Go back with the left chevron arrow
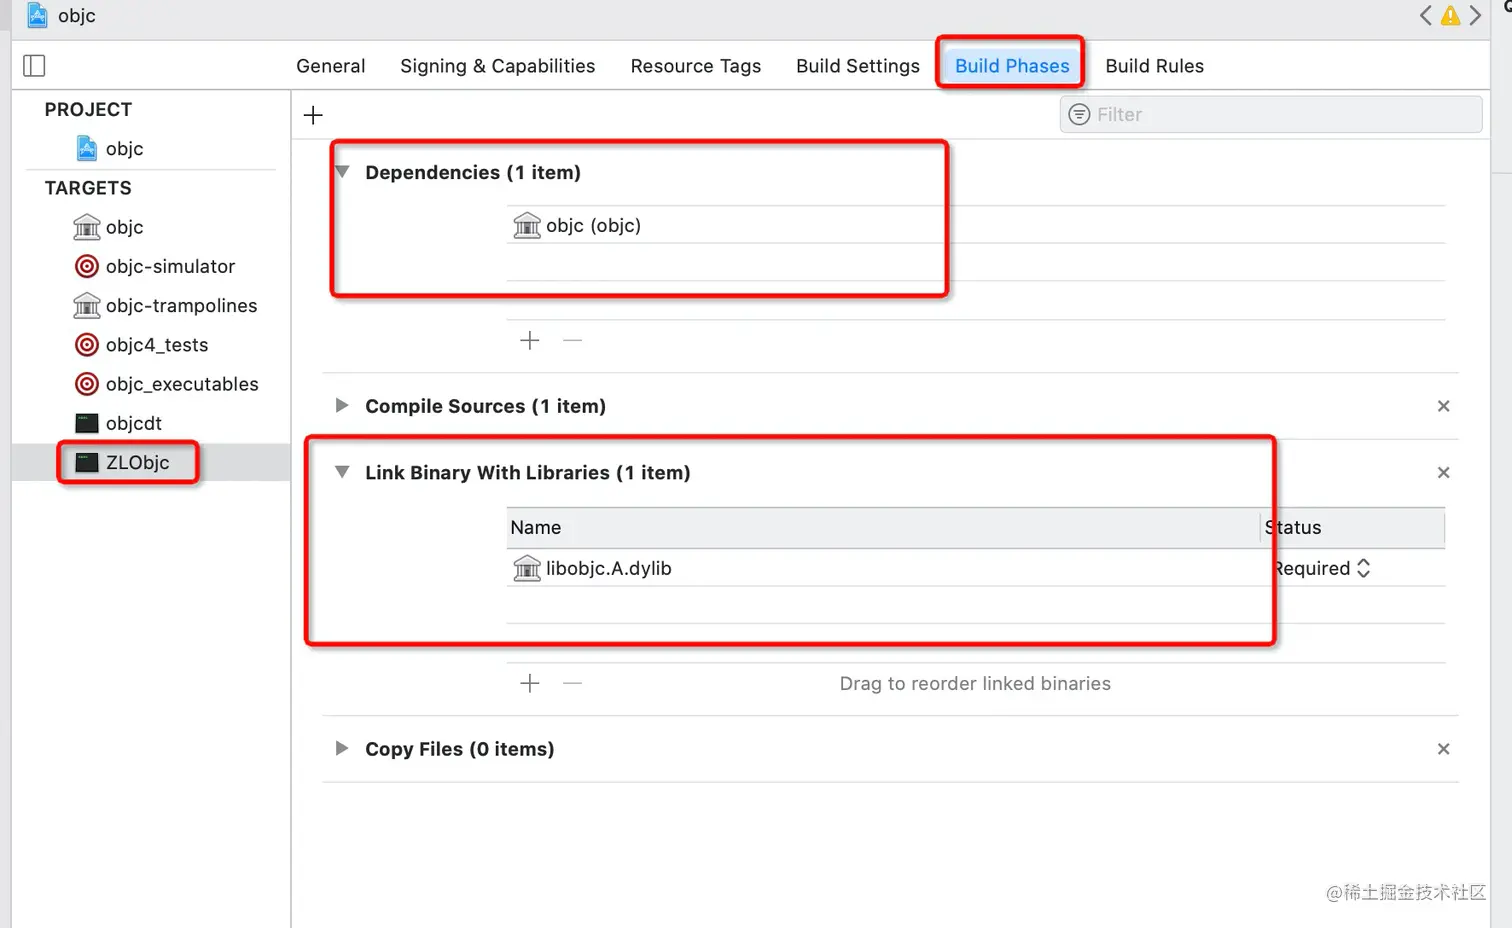 (x=1426, y=15)
